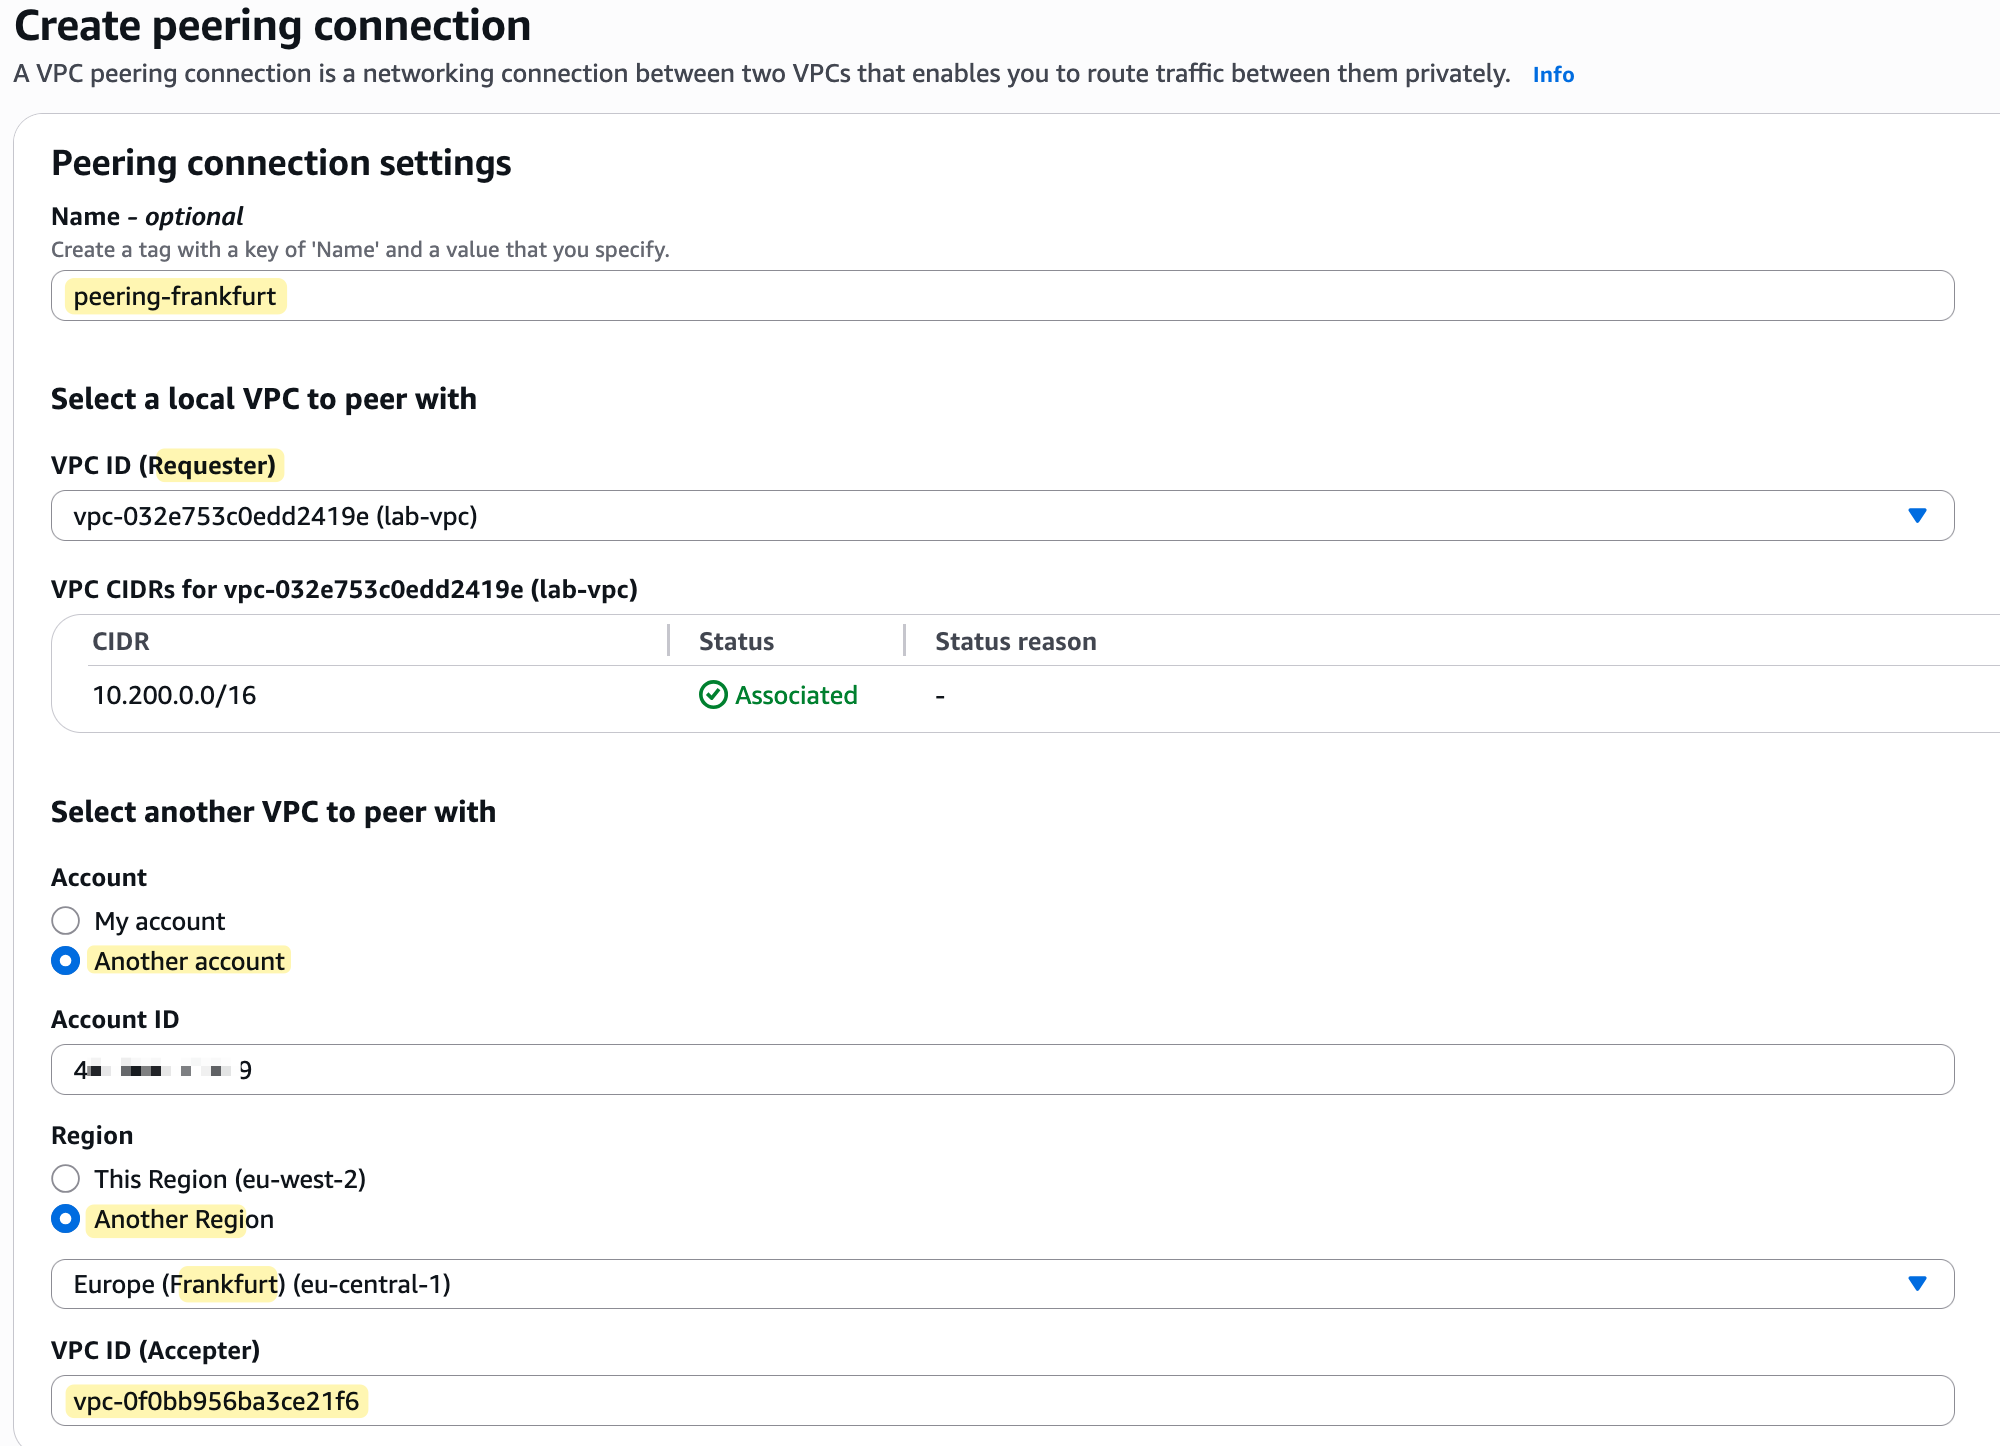Viewport: 2000px width, 1446px height.
Task: Click the VPC ID (Accepter) input field
Action: (x=1000, y=1401)
